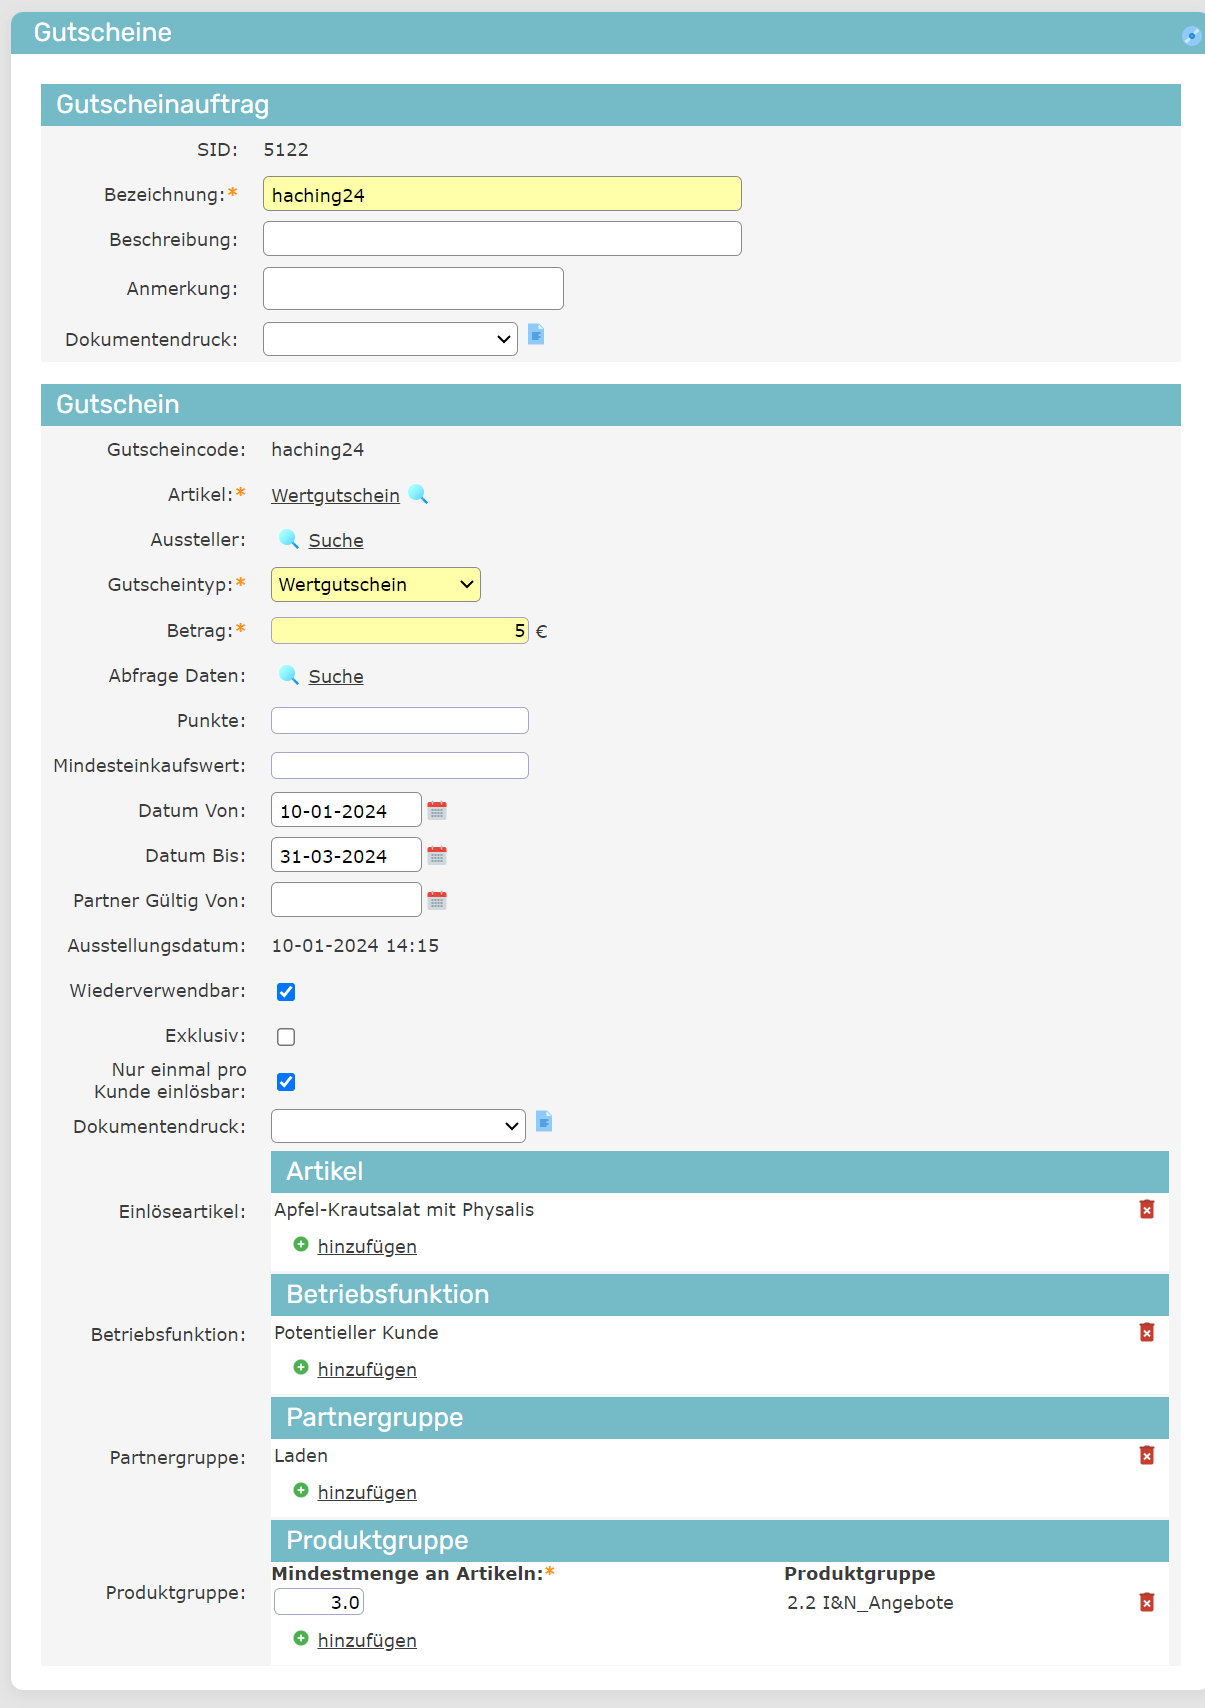
Task: Remove Potentieller Kunde entry
Action: (x=1146, y=1333)
